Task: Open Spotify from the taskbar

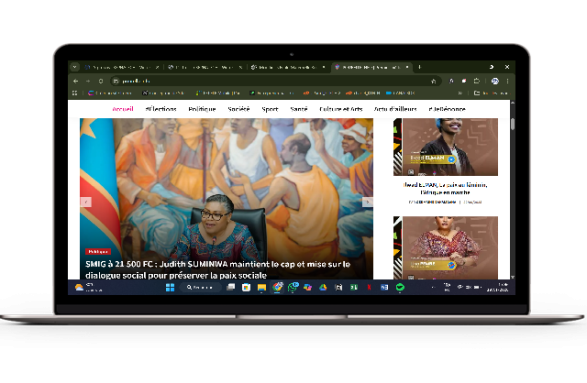Action: [400, 287]
